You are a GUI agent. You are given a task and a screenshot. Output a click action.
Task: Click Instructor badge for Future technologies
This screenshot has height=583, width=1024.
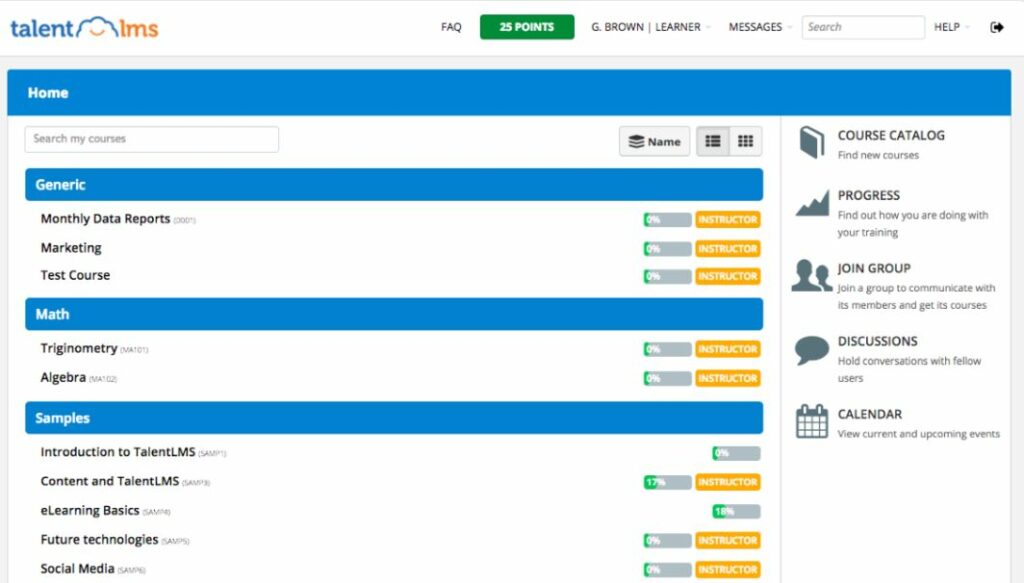[728, 541]
